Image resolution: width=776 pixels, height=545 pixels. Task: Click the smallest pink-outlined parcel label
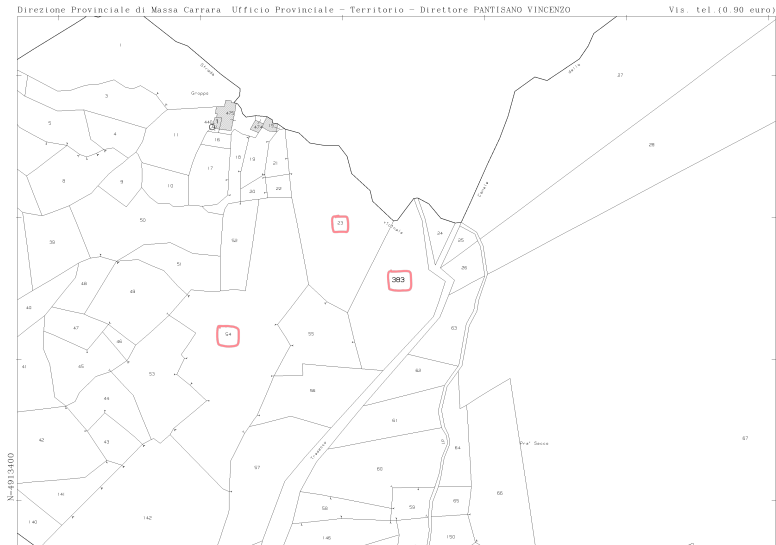tap(340, 224)
